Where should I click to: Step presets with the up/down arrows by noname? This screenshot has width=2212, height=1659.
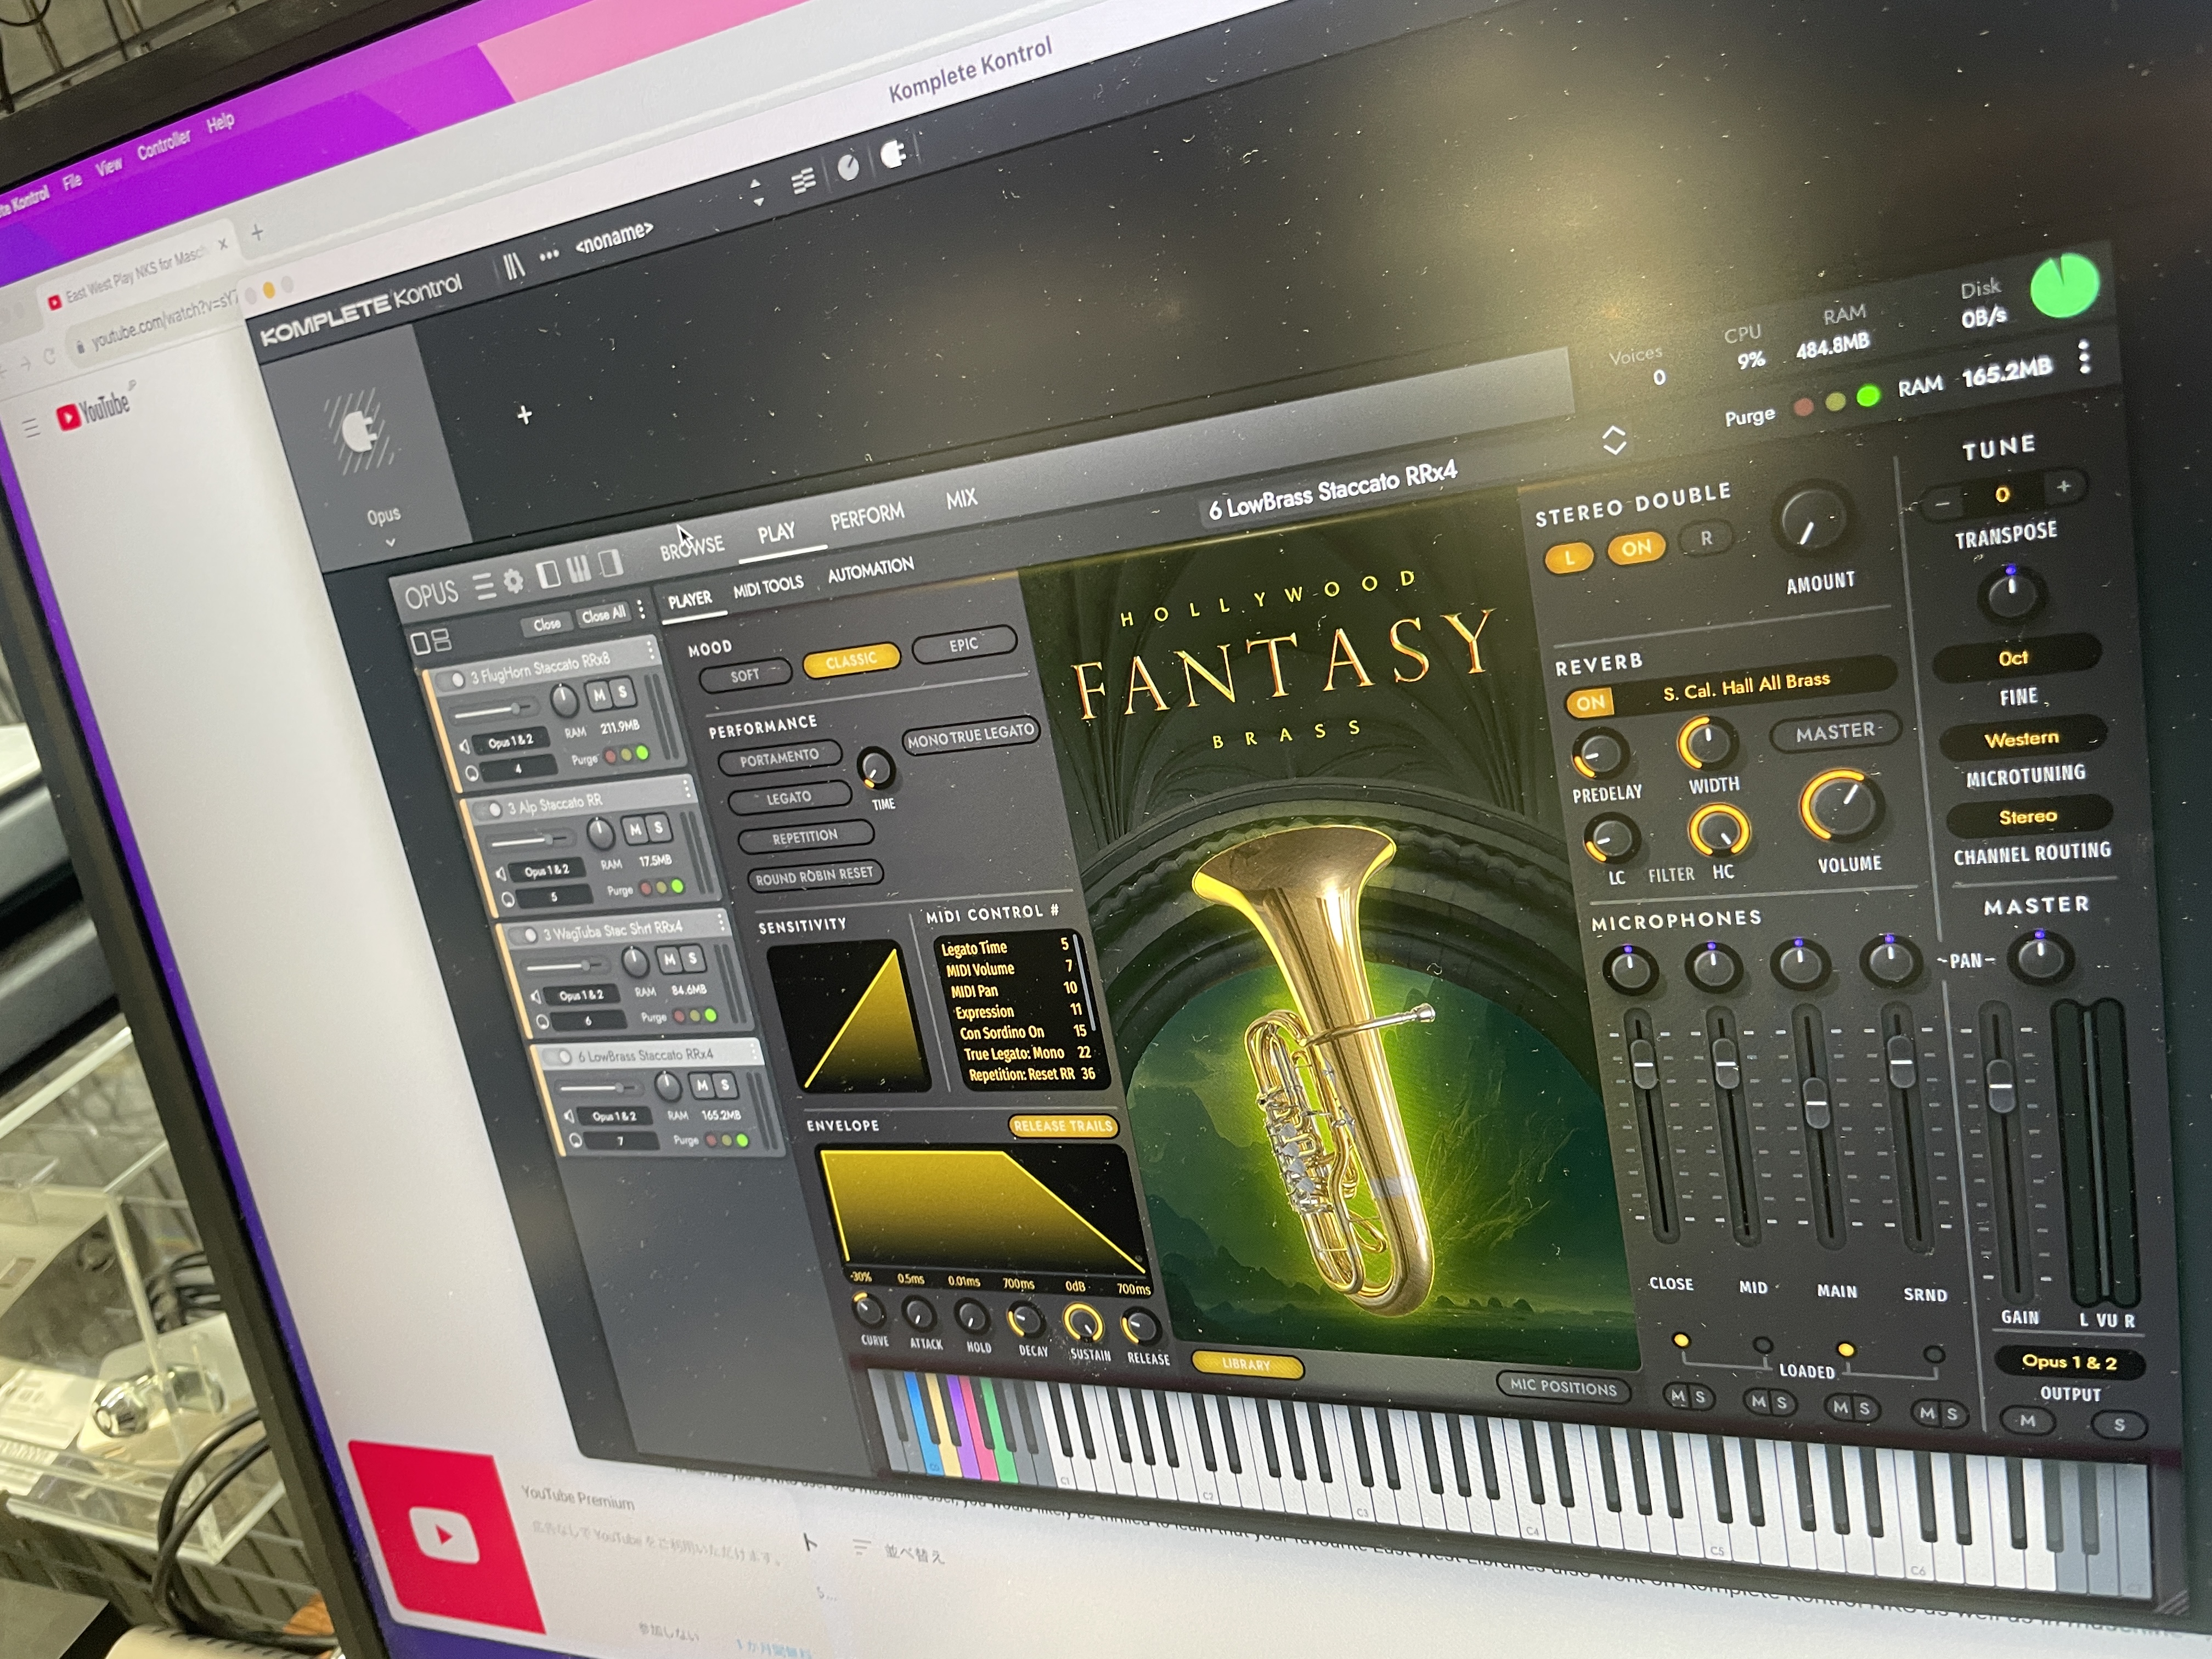click(757, 192)
